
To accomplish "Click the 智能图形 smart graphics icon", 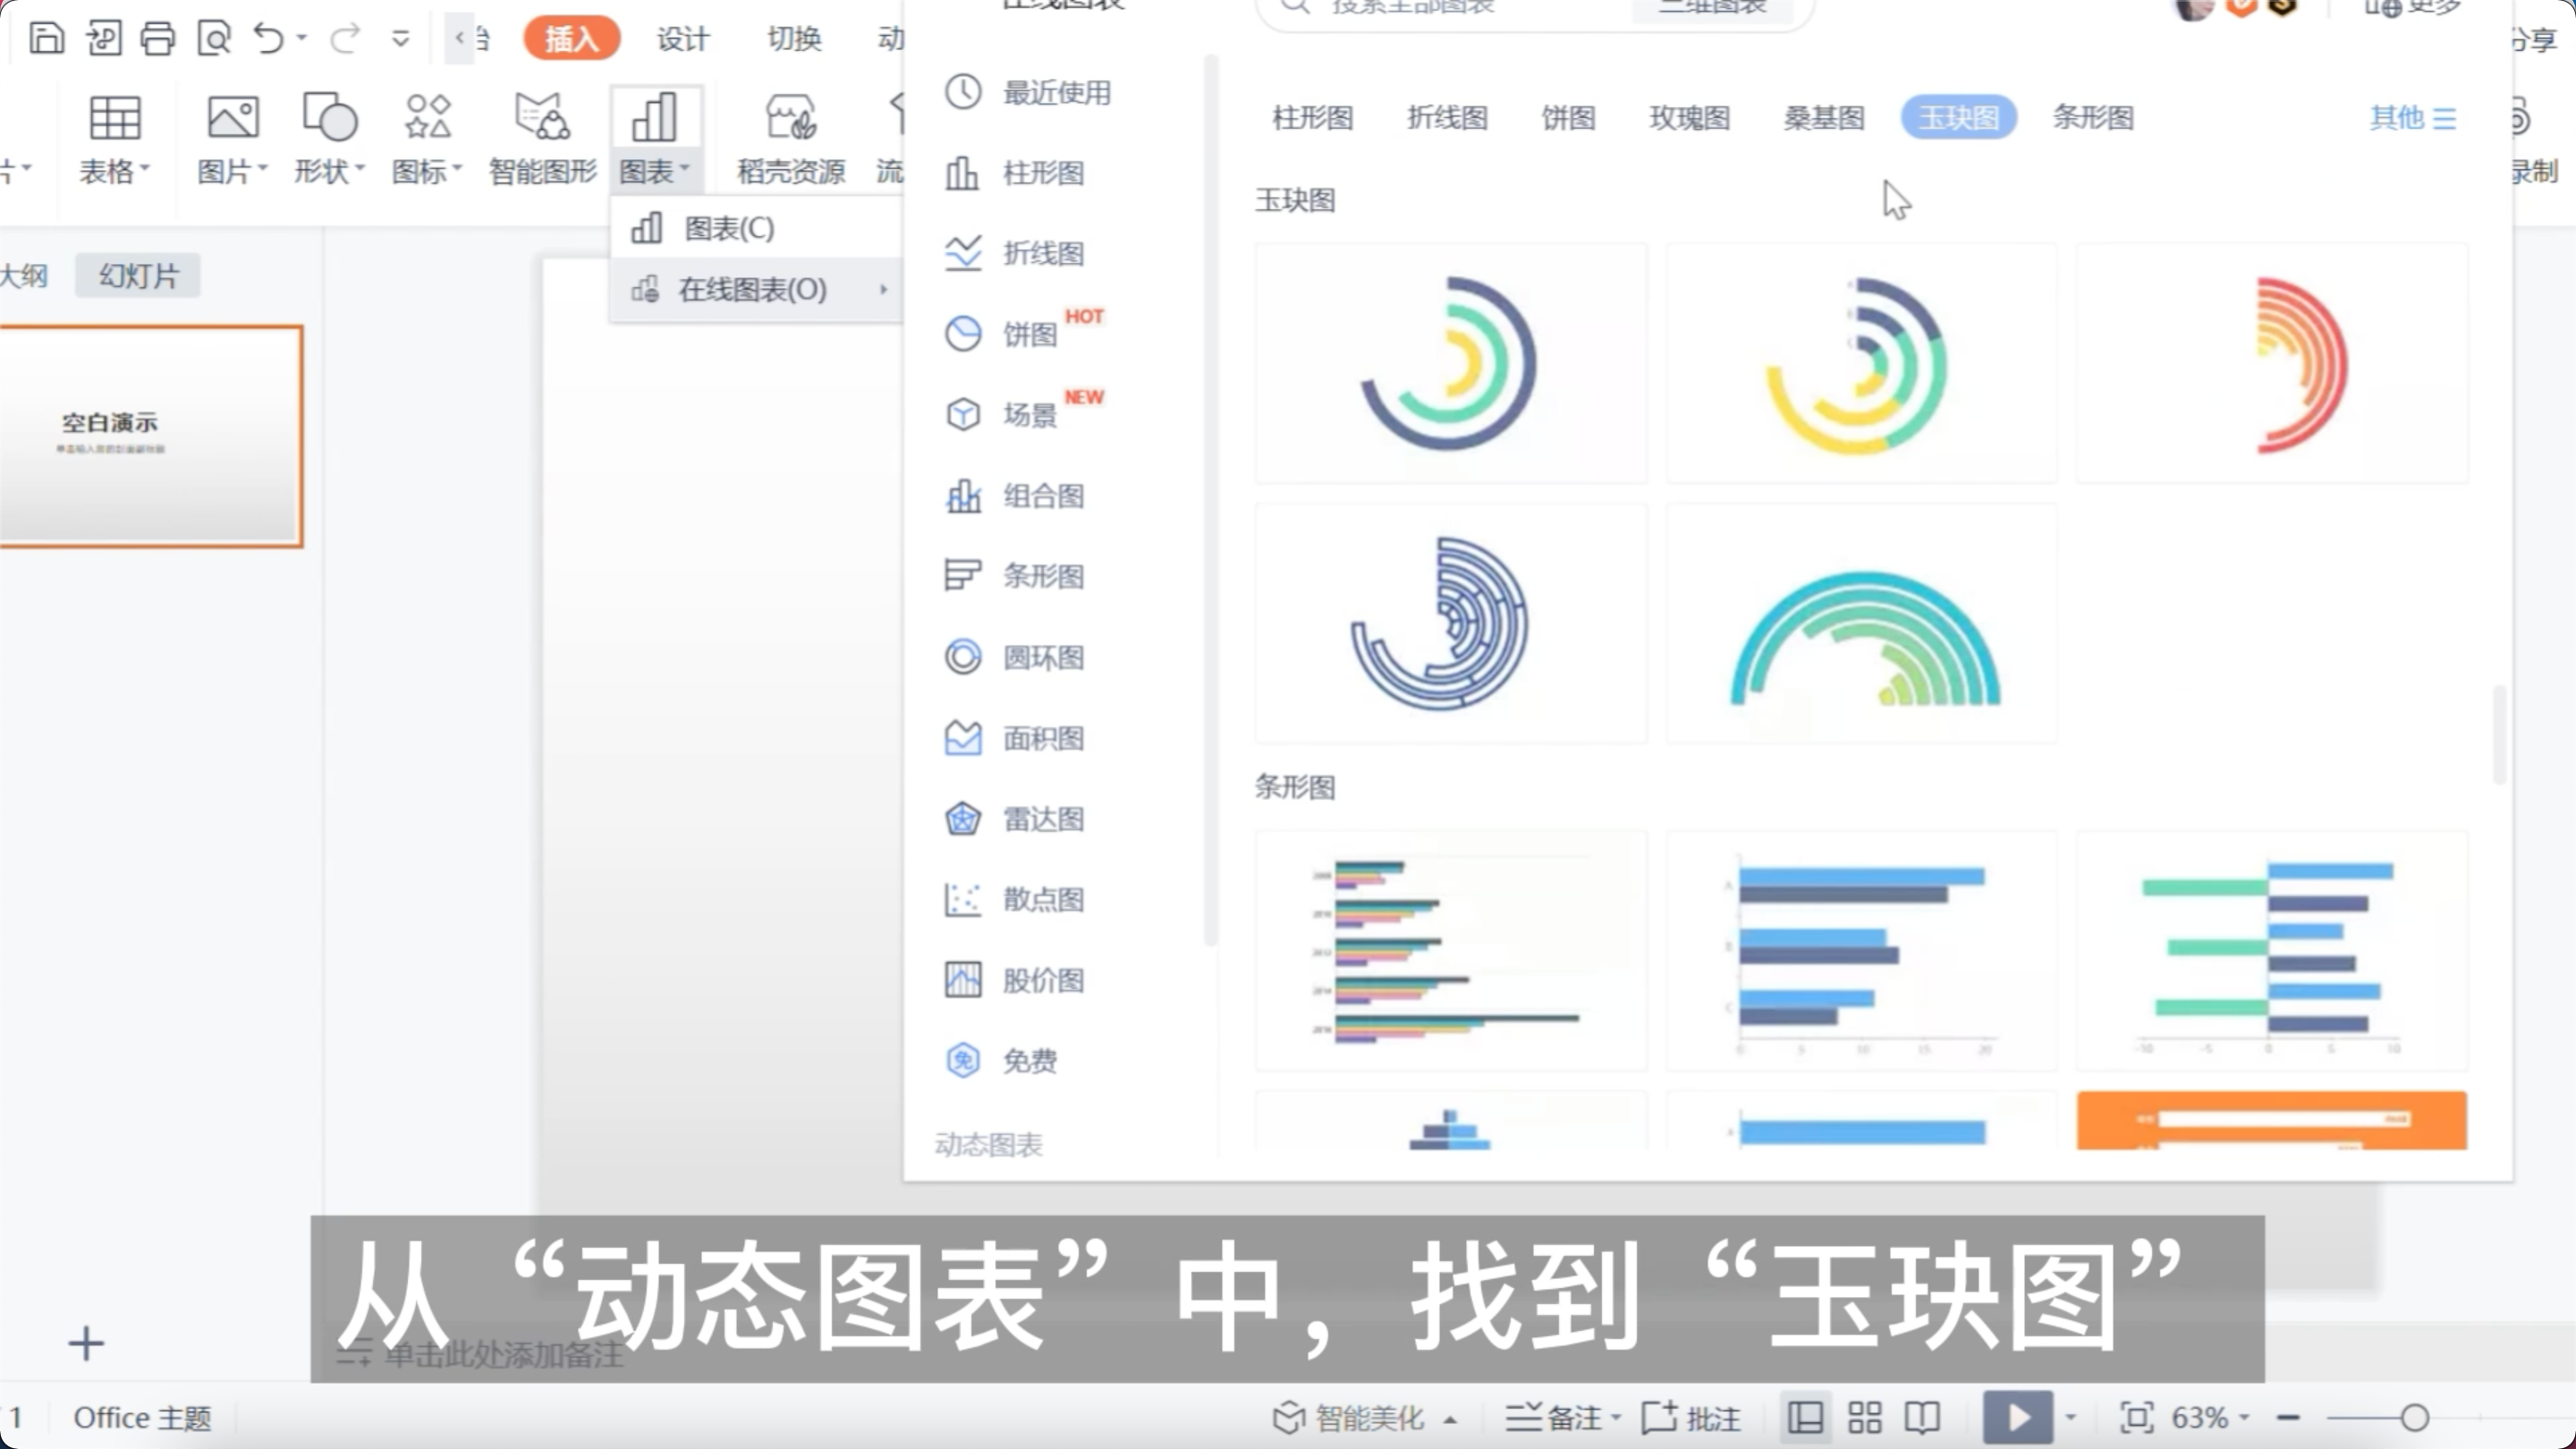I will tap(542, 140).
